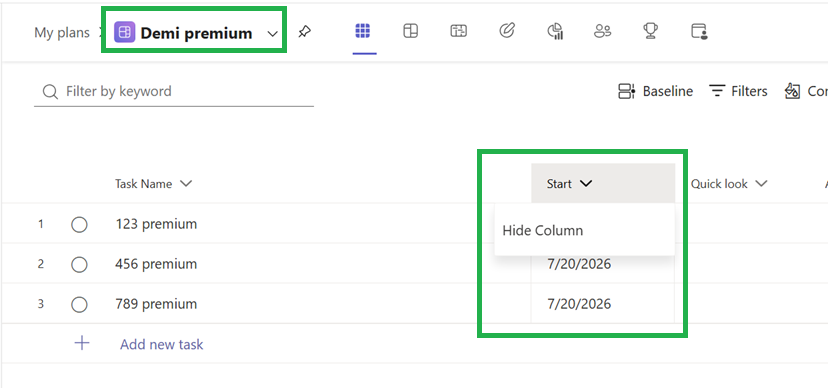Open the Start column dropdown
This screenshot has width=834, height=388.
tap(586, 184)
